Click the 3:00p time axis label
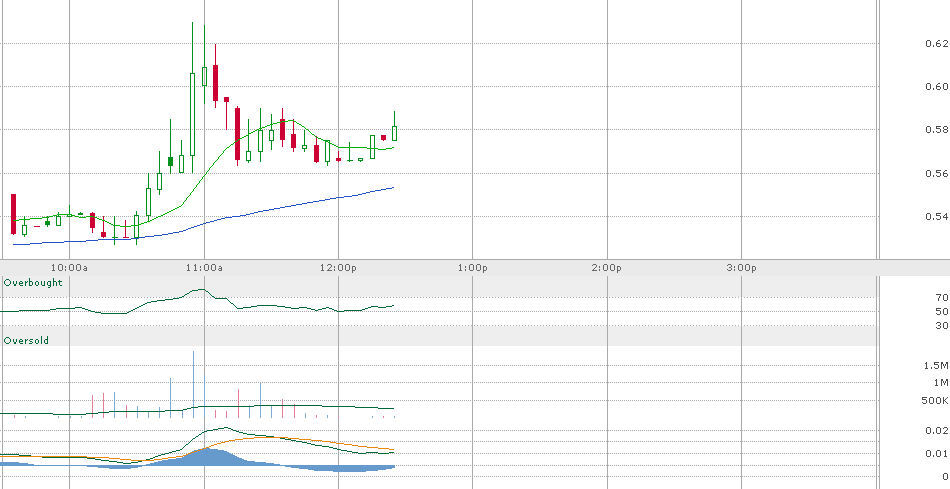 coord(742,267)
